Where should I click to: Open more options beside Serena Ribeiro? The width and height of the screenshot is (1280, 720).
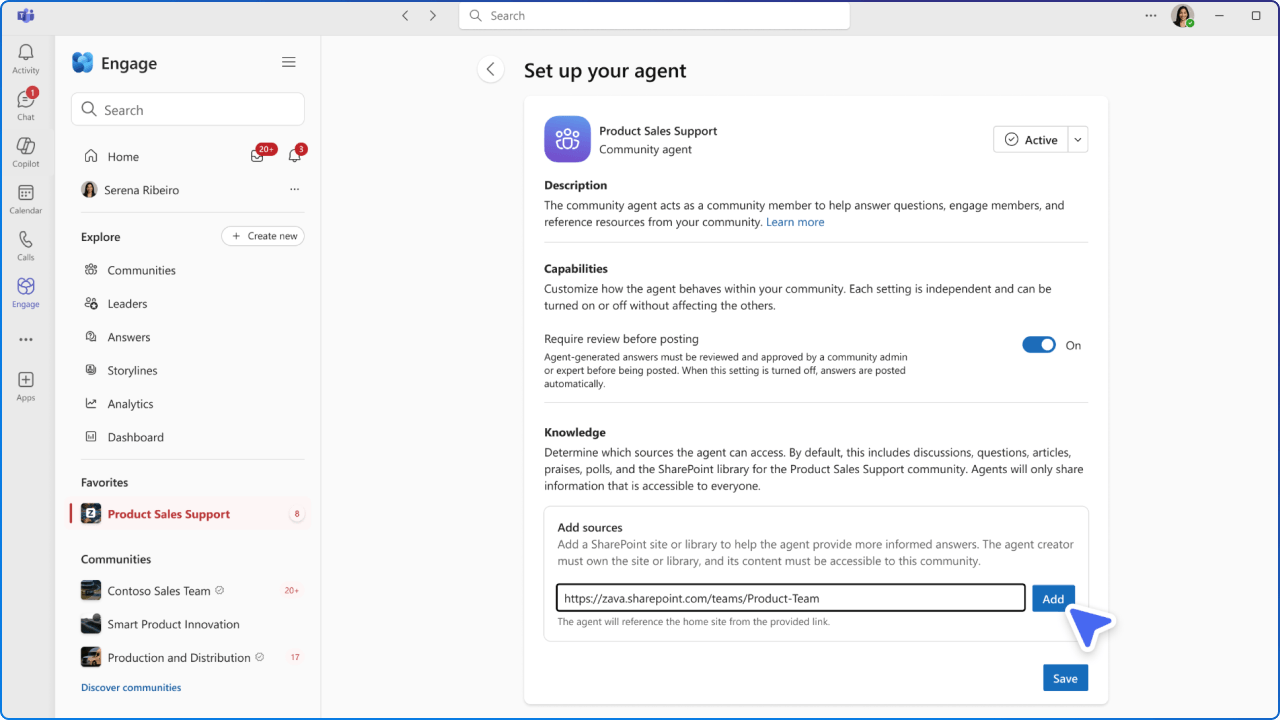pos(294,190)
